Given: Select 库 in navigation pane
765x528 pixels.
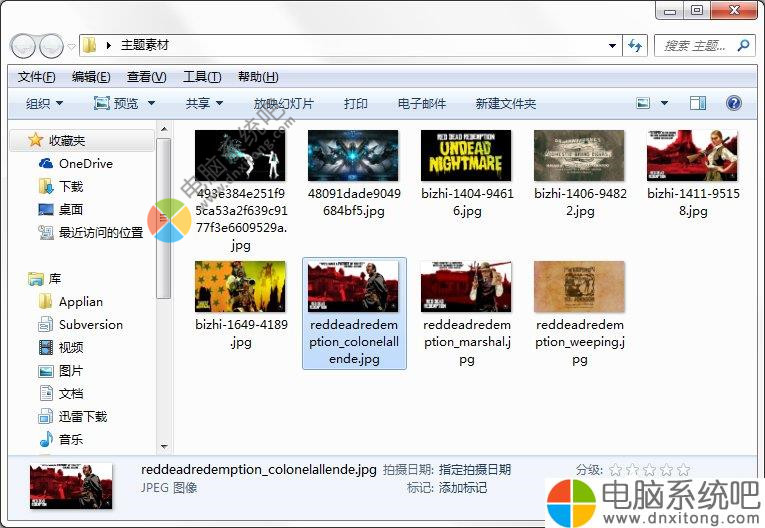Looking at the screenshot, I should [x=45, y=279].
